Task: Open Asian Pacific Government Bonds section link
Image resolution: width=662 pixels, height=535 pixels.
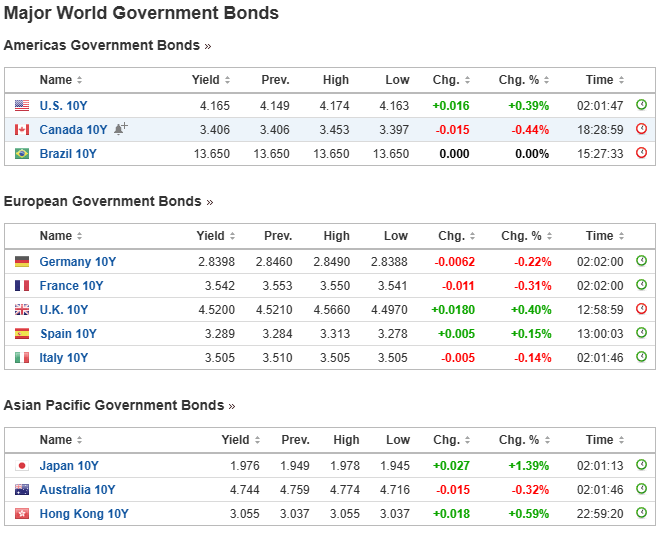Action: point(119,405)
